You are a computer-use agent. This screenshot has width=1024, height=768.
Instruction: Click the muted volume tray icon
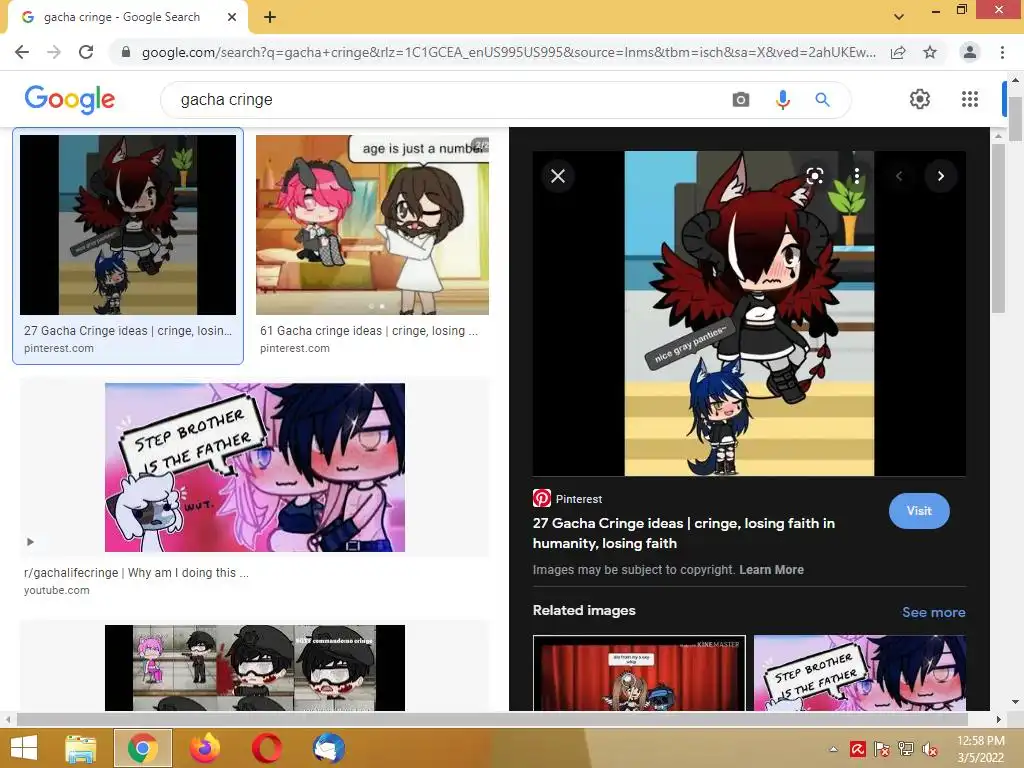[x=930, y=749]
